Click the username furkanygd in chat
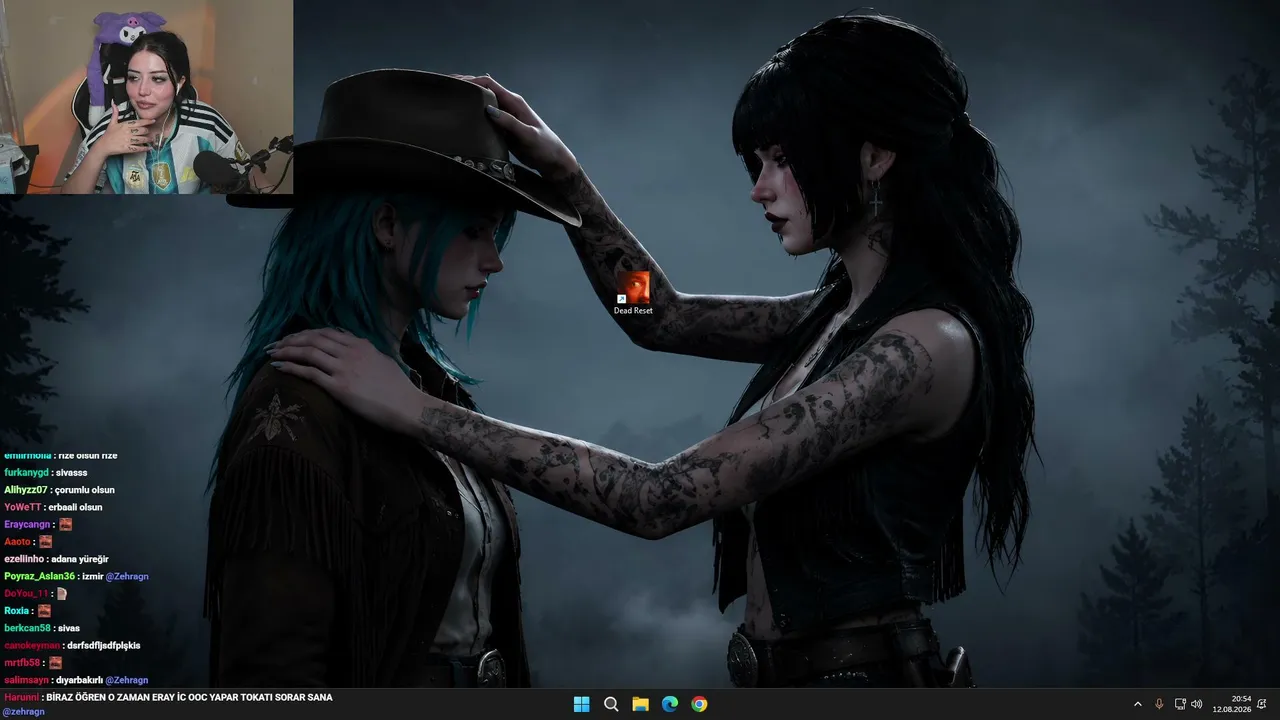The width and height of the screenshot is (1280, 720). pos(25,472)
